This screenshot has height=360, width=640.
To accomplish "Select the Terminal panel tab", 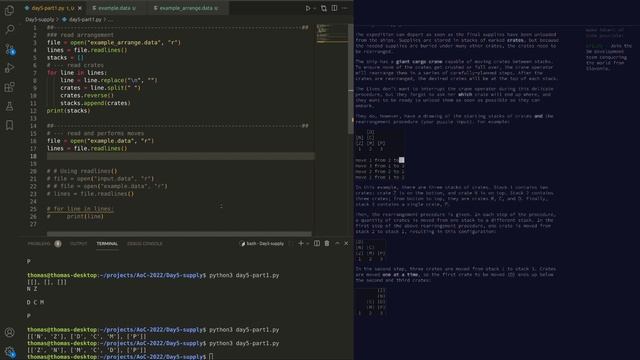I will pyautogui.click(x=107, y=244).
